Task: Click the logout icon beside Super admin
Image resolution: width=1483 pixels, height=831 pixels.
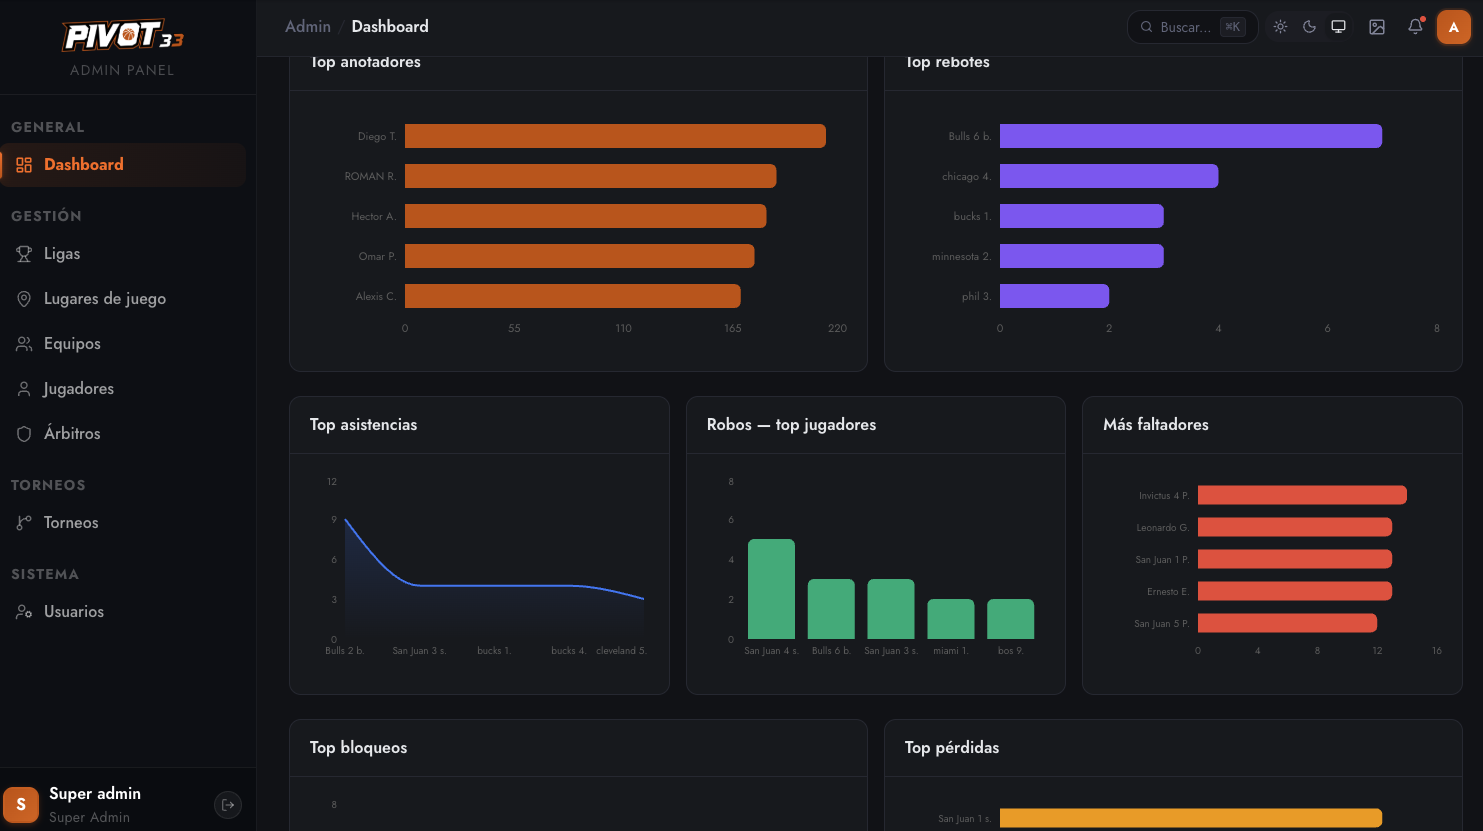Action: pos(228,805)
